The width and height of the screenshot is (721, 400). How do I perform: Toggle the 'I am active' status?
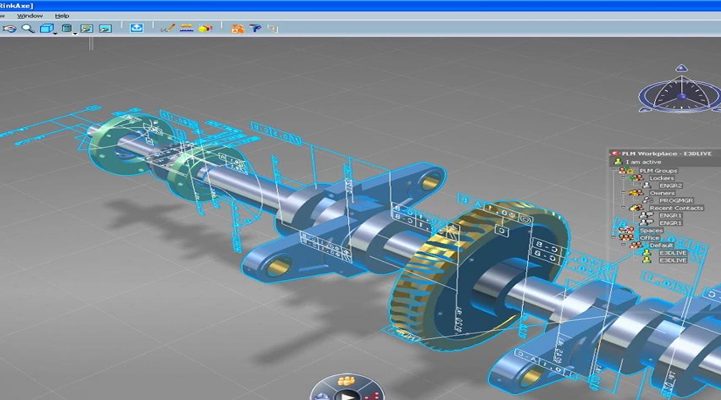642,162
